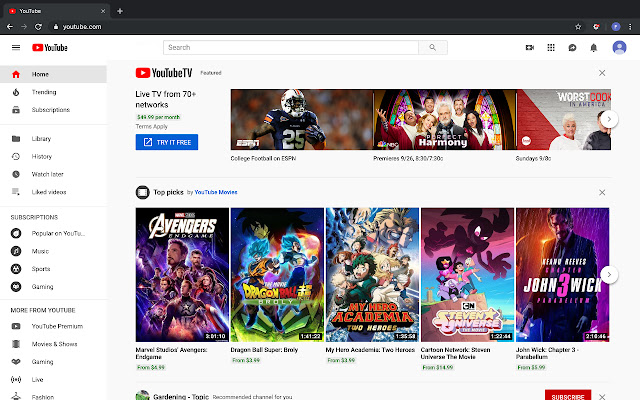640x400 pixels.
Task: Focus the Search input field
Action: (291, 47)
